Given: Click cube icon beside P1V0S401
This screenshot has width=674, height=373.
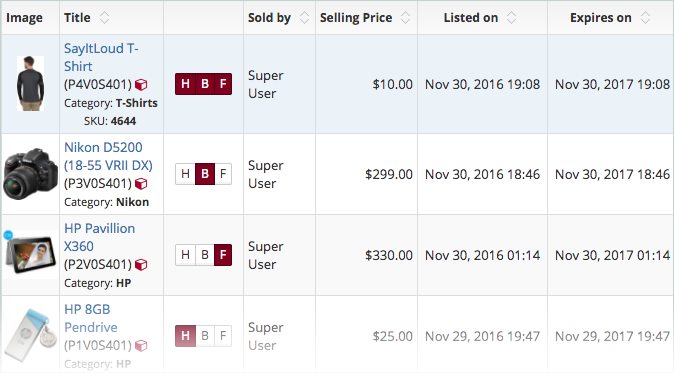Looking at the screenshot, I should coord(141,345).
